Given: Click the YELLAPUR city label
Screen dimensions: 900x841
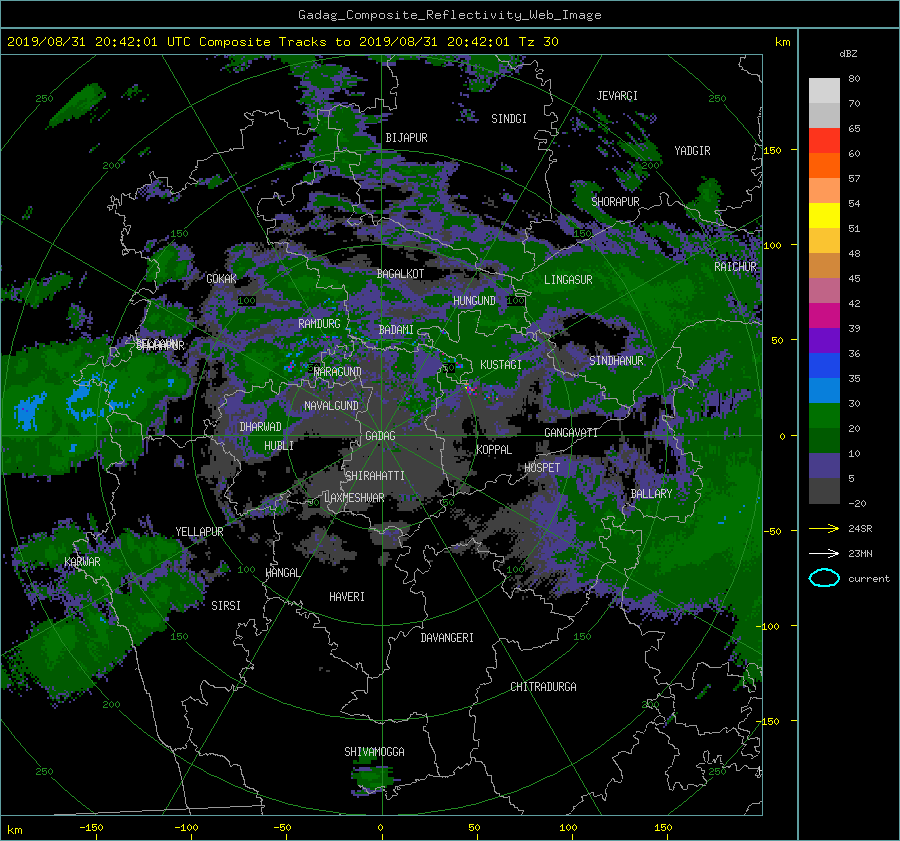Looking at the screenshot, I should 199,532.
